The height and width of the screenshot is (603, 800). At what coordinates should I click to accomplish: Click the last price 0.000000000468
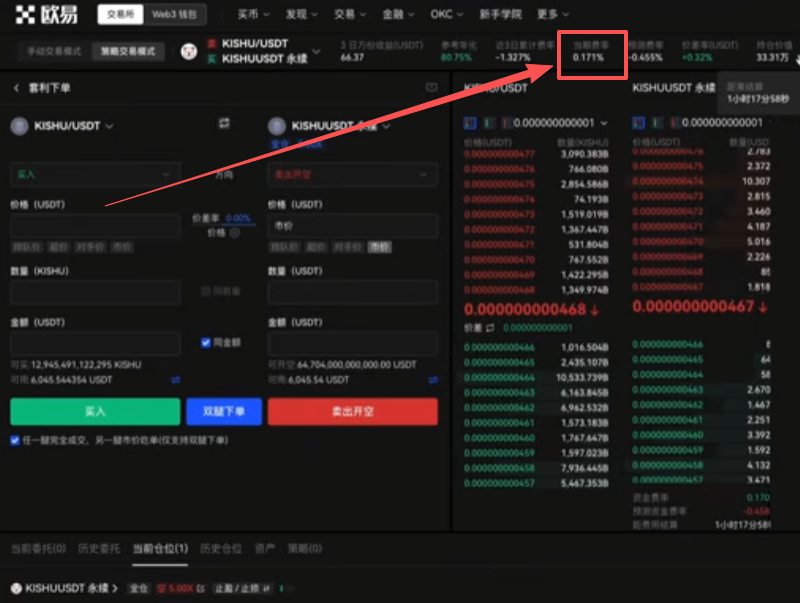point(525,309)
